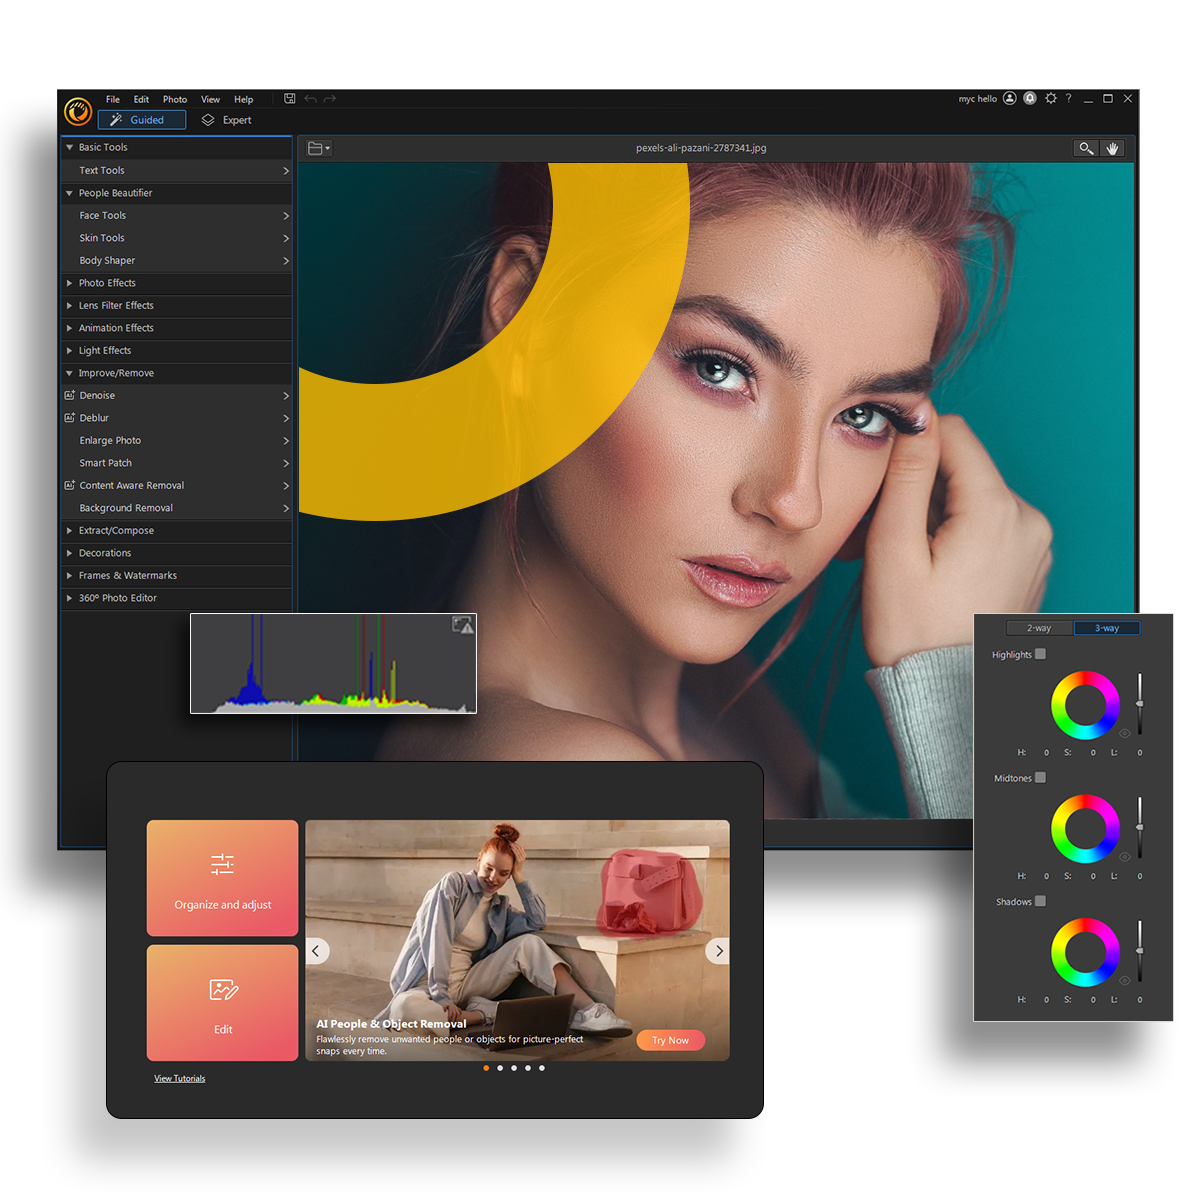Image resolution: width=1200 pixels, height=1200 pixels.
Task: Click the save icon in the top bar
Action: [290, 99]
